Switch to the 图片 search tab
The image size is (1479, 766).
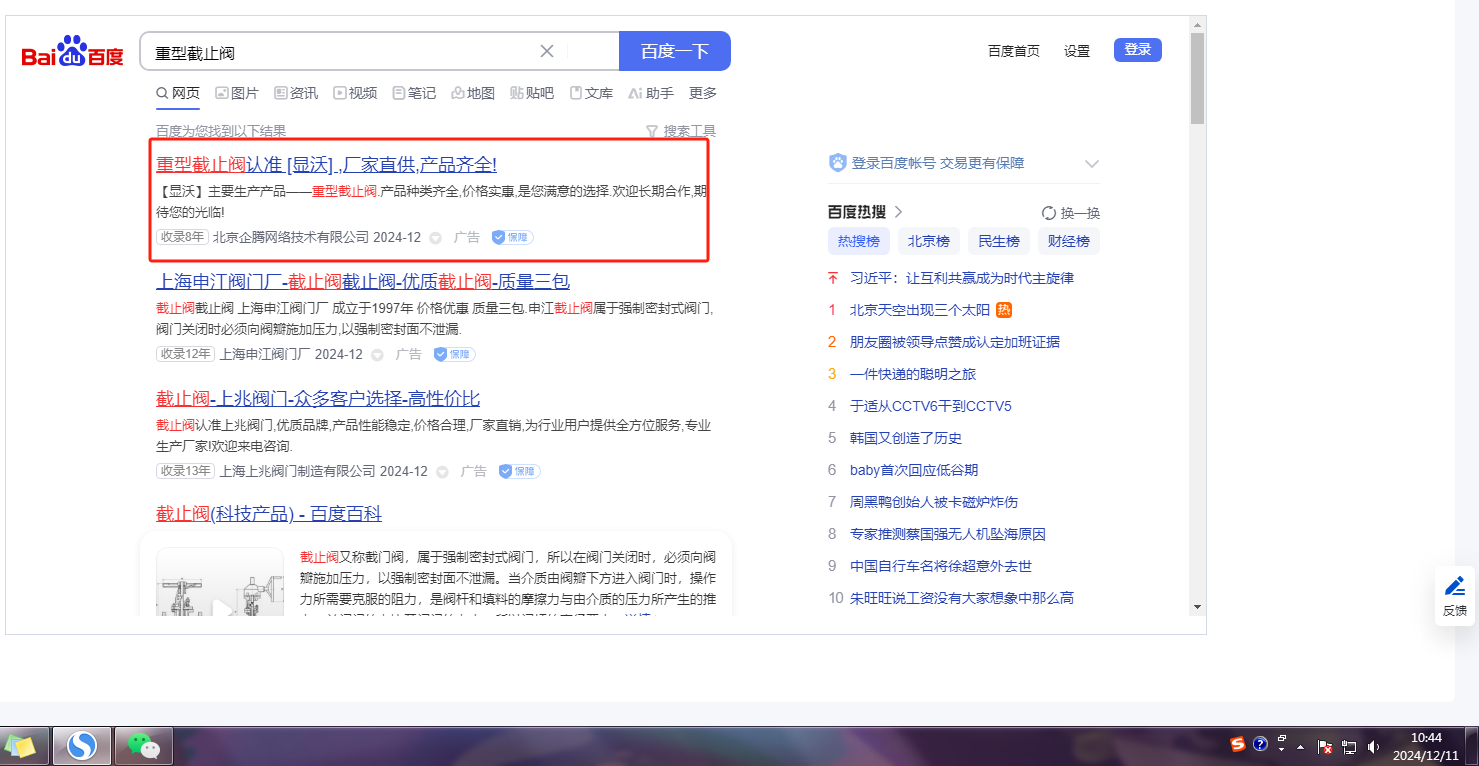[237, 93]
